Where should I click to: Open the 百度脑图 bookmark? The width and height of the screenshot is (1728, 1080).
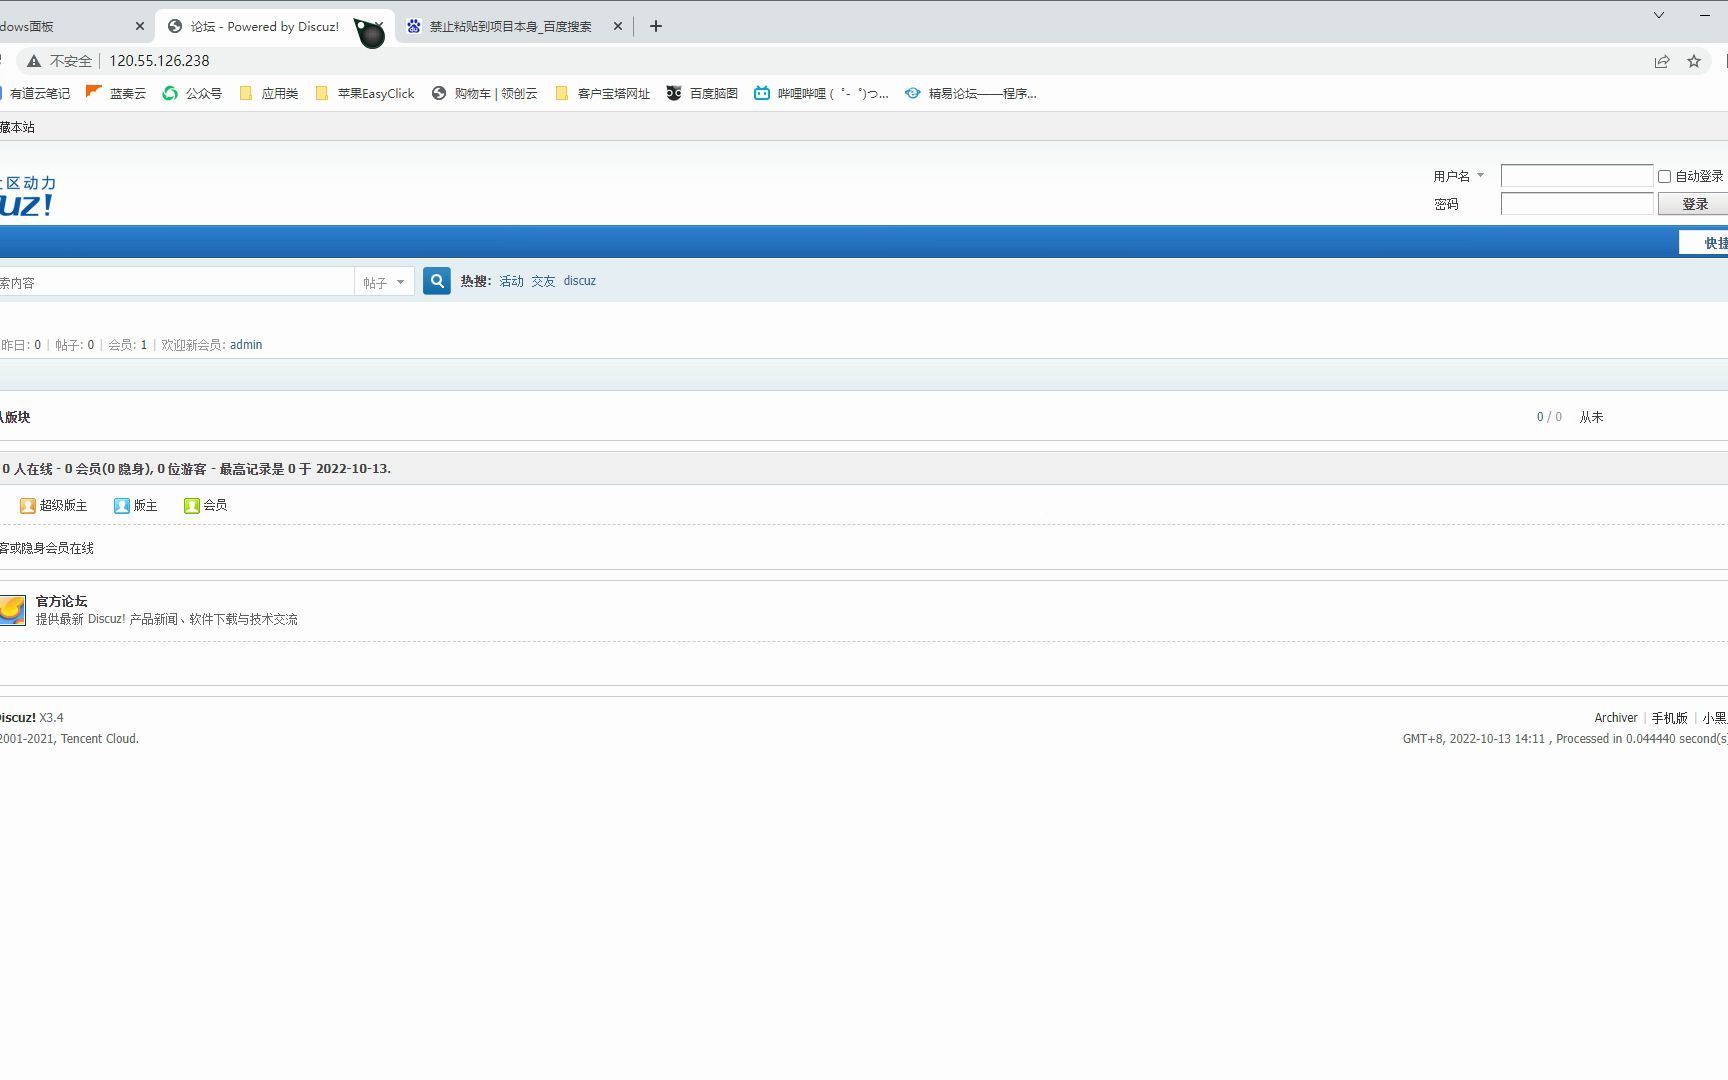(x=702, y=93)
